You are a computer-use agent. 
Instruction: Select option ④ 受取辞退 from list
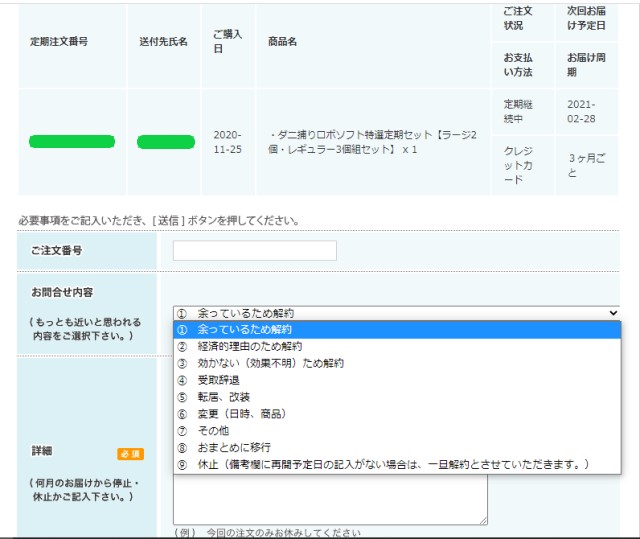click(x=218, y=380)
